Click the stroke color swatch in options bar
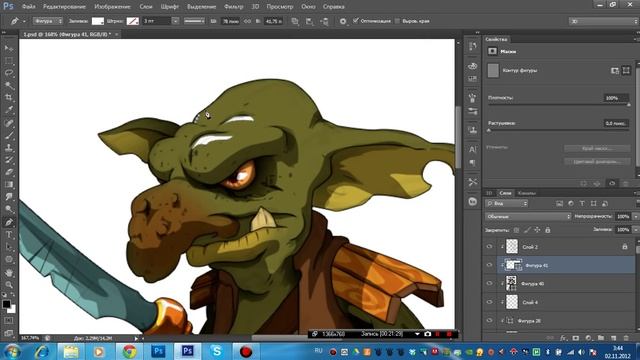The height and width of the screenshot is (360, 640). pos(133,21)
